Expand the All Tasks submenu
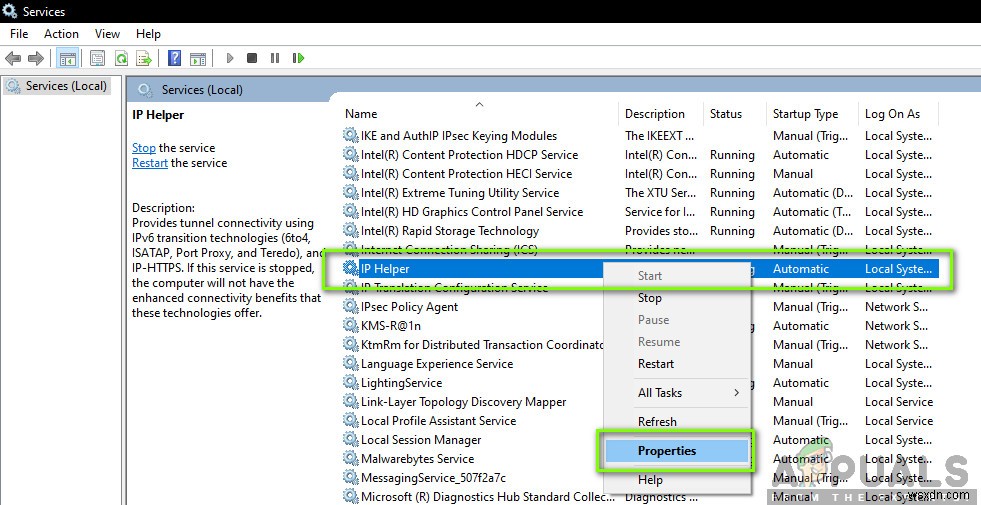This screenshot has width=981, height=505. pyautogui.click(x=676, y=392)
